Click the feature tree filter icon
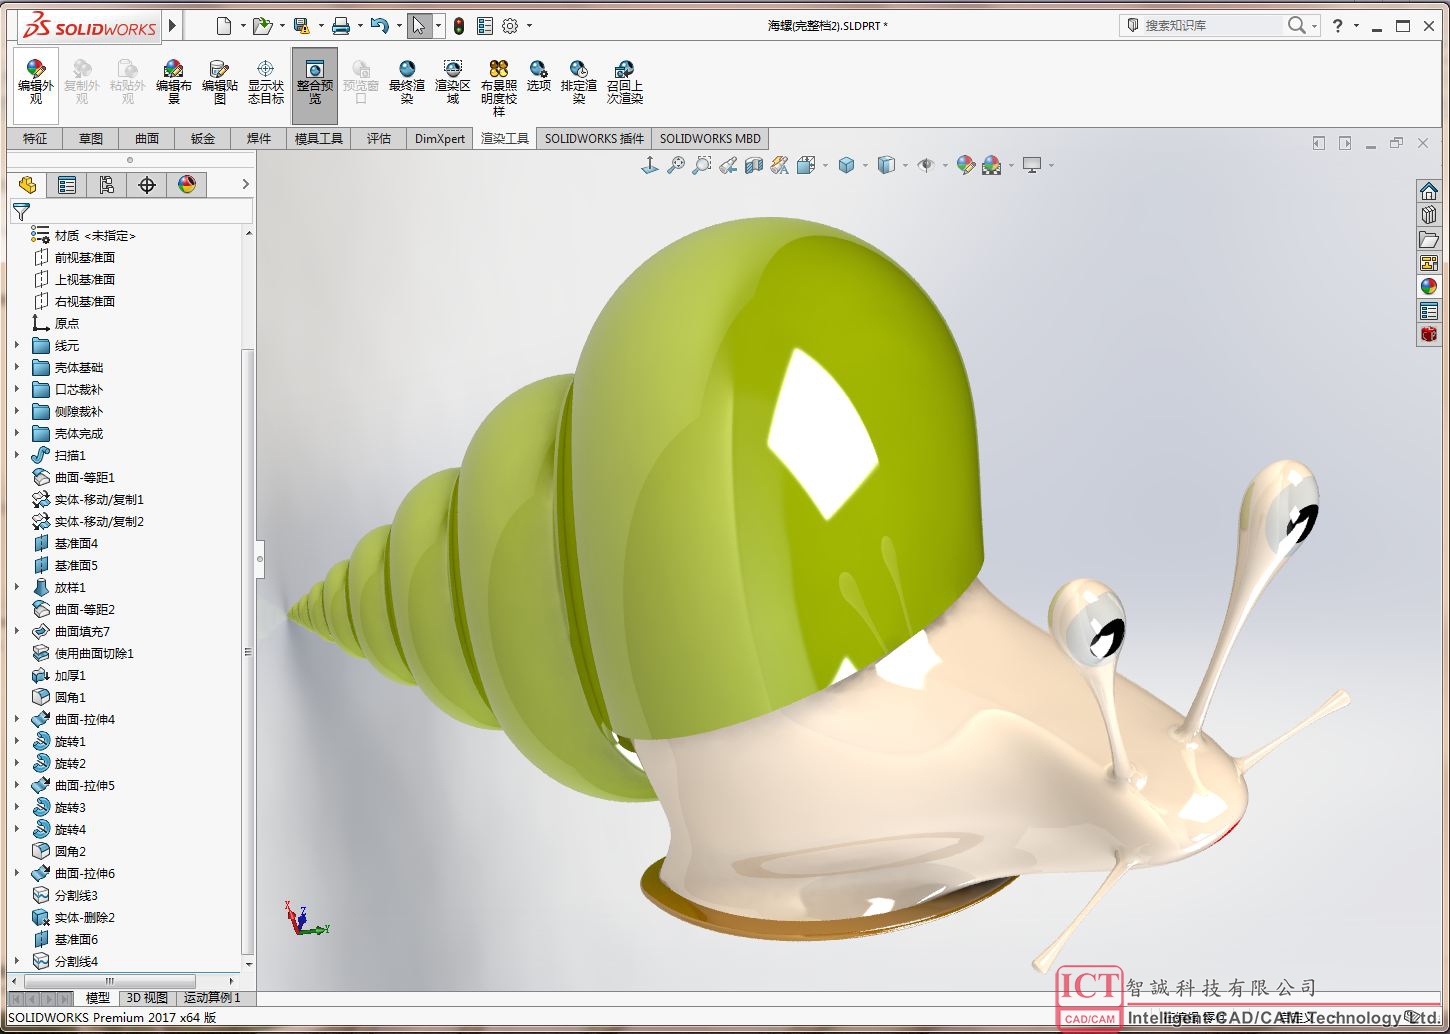 [21, 211]
